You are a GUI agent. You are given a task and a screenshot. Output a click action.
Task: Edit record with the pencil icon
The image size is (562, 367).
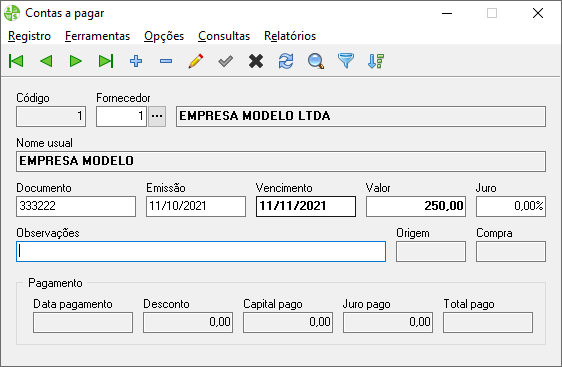coord(196,61)
